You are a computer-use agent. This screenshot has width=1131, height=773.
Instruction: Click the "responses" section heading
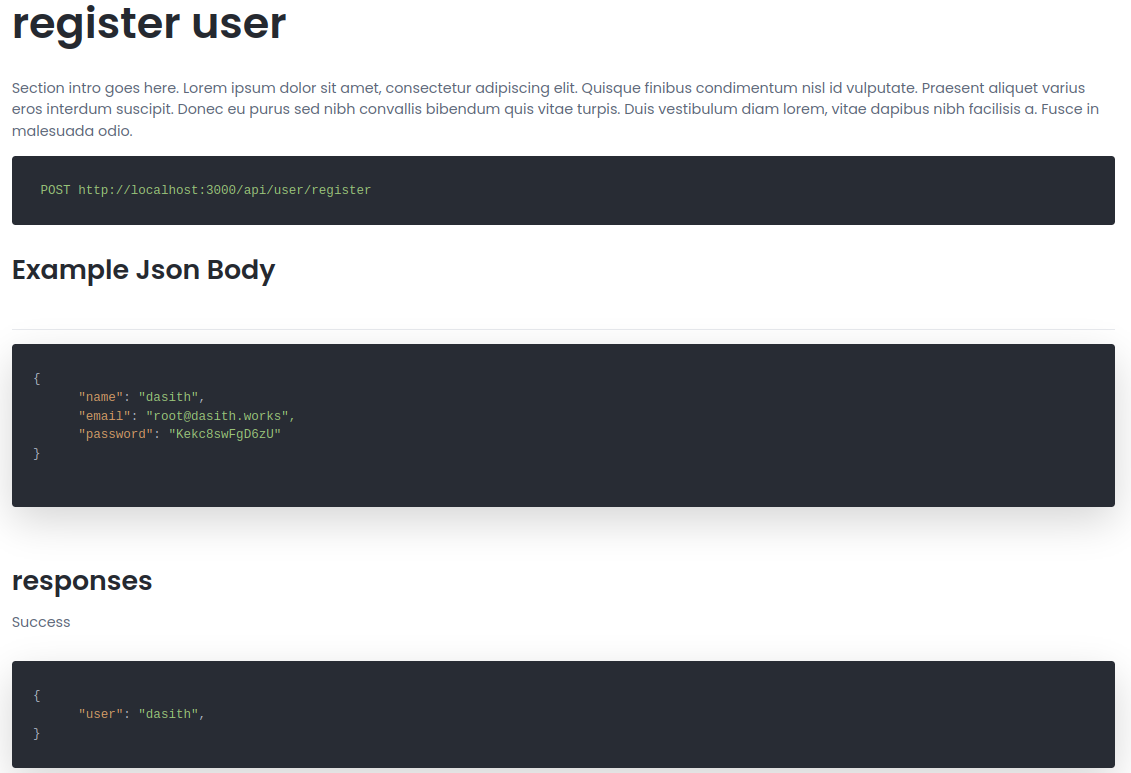(x=82, y=581)
